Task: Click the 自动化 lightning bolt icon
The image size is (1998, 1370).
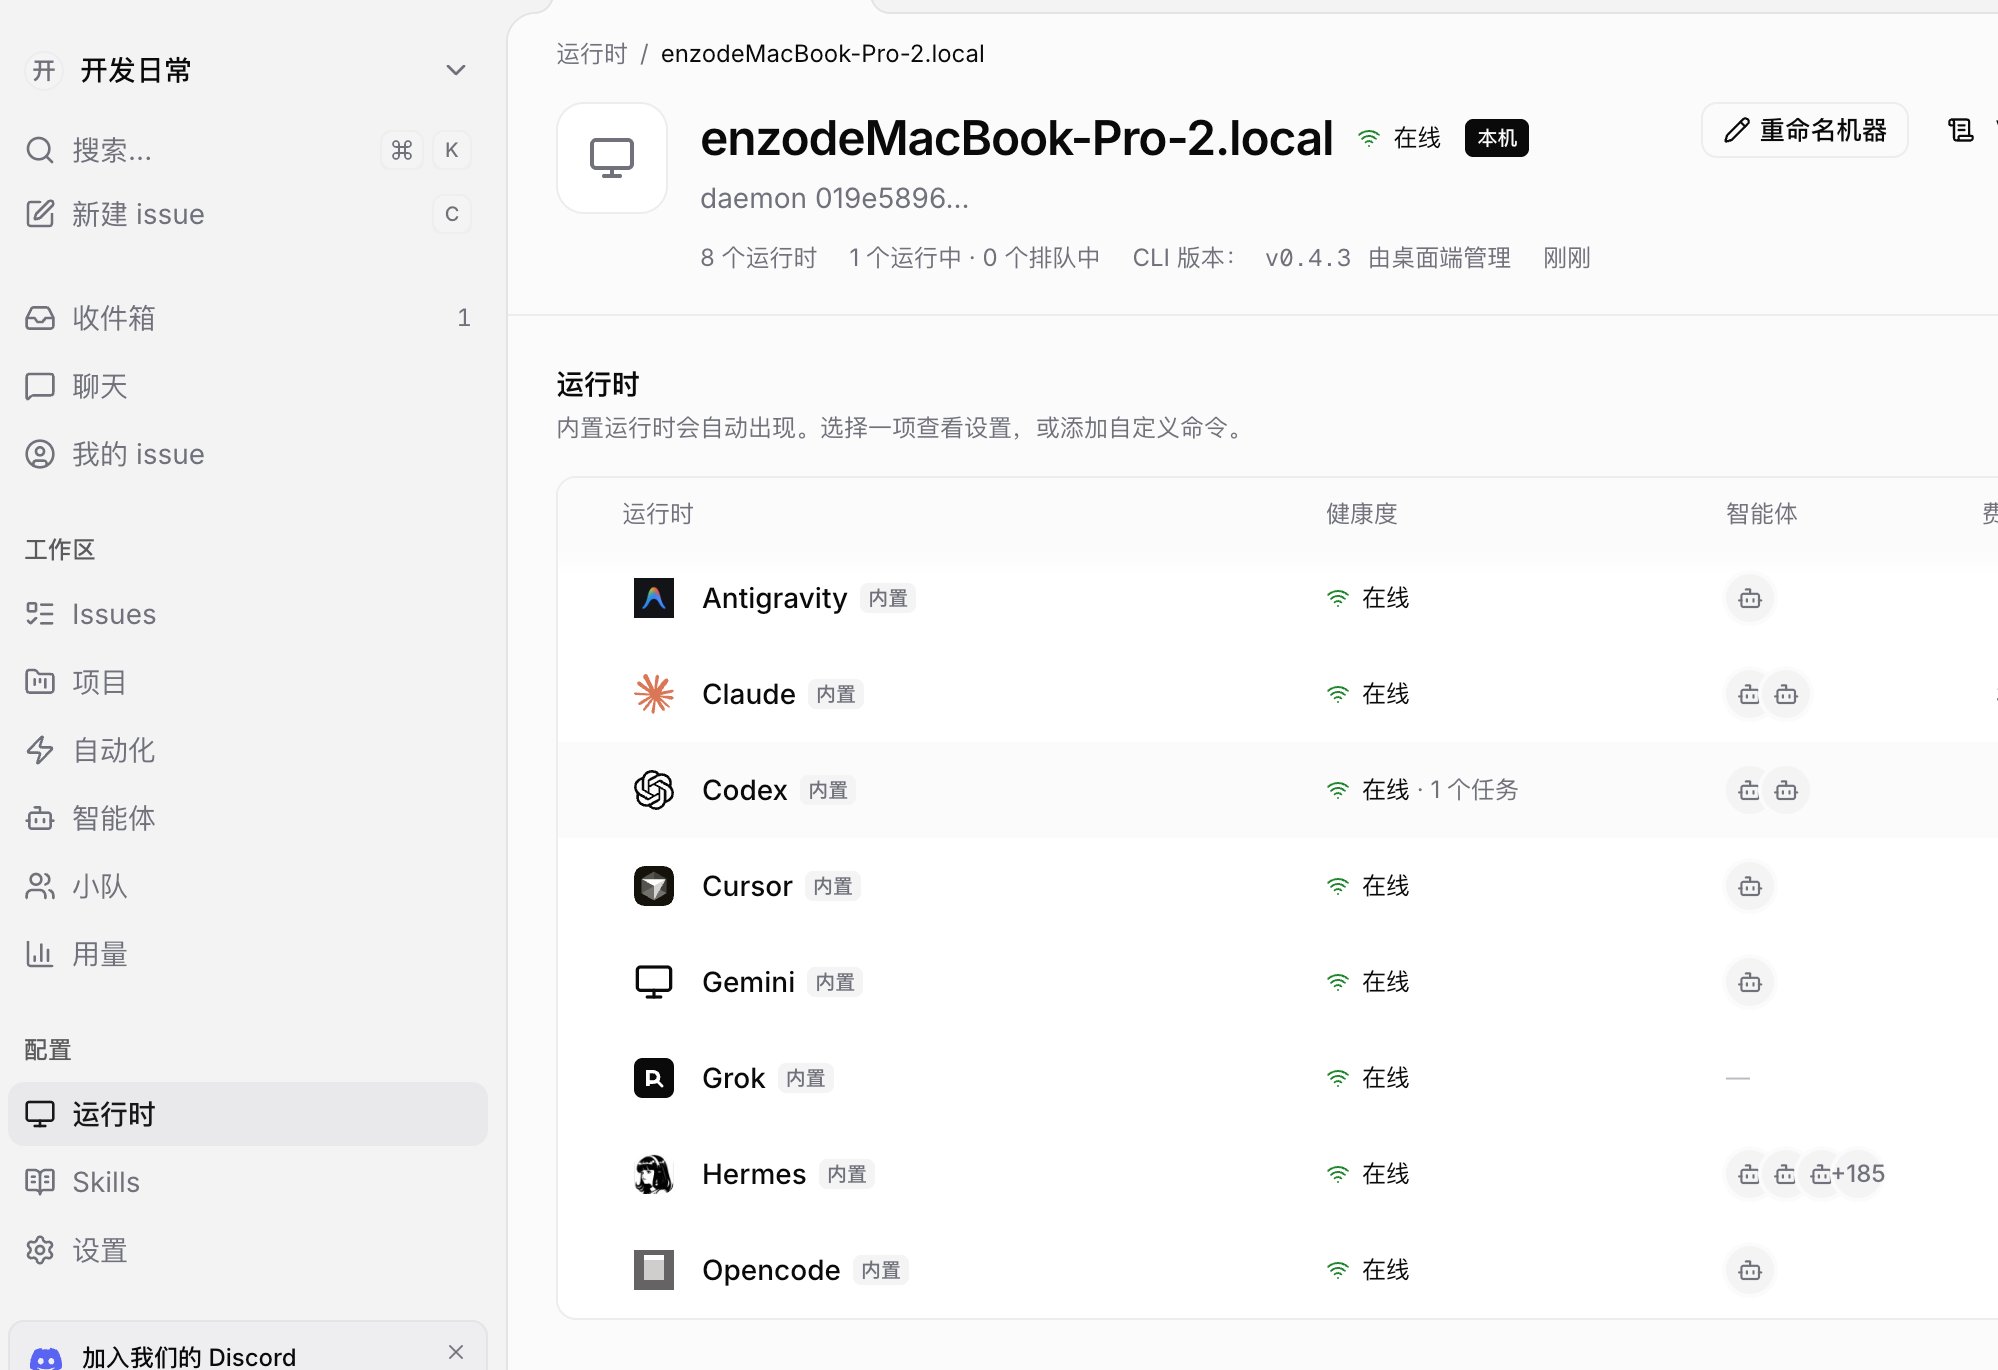Action: tap(40, 750)
